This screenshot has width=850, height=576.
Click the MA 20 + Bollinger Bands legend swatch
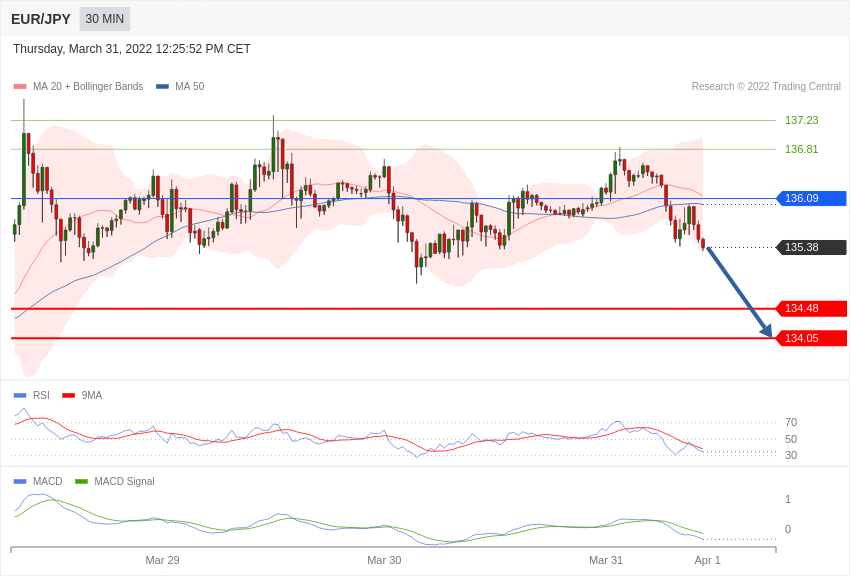20,87
